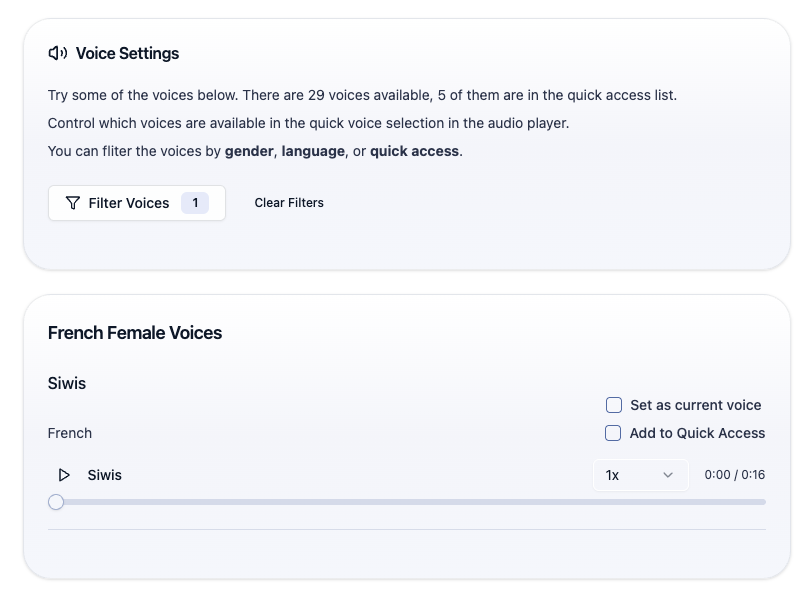Enable the Set as current voice checkbox
Screen dimensions: 808x613
(614, 405)
